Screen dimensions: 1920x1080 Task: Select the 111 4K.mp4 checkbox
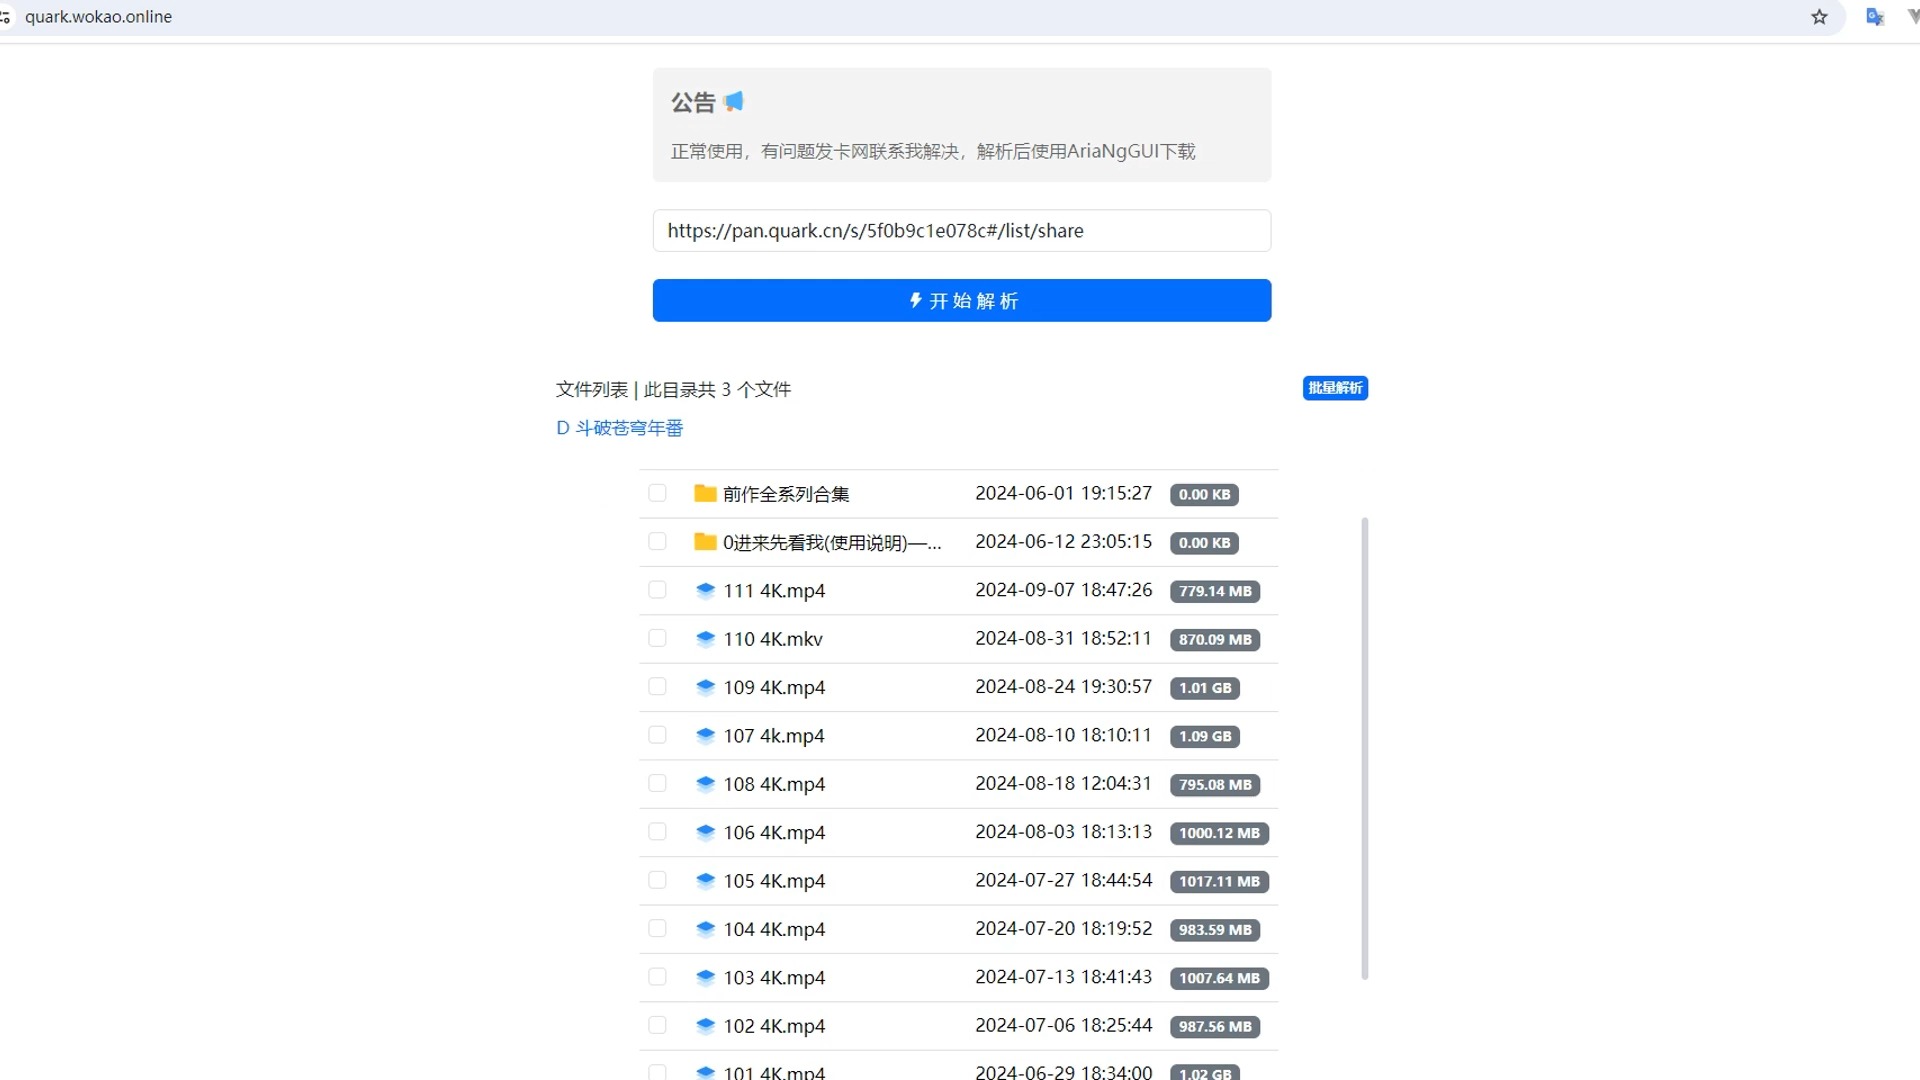click(657, 590)
